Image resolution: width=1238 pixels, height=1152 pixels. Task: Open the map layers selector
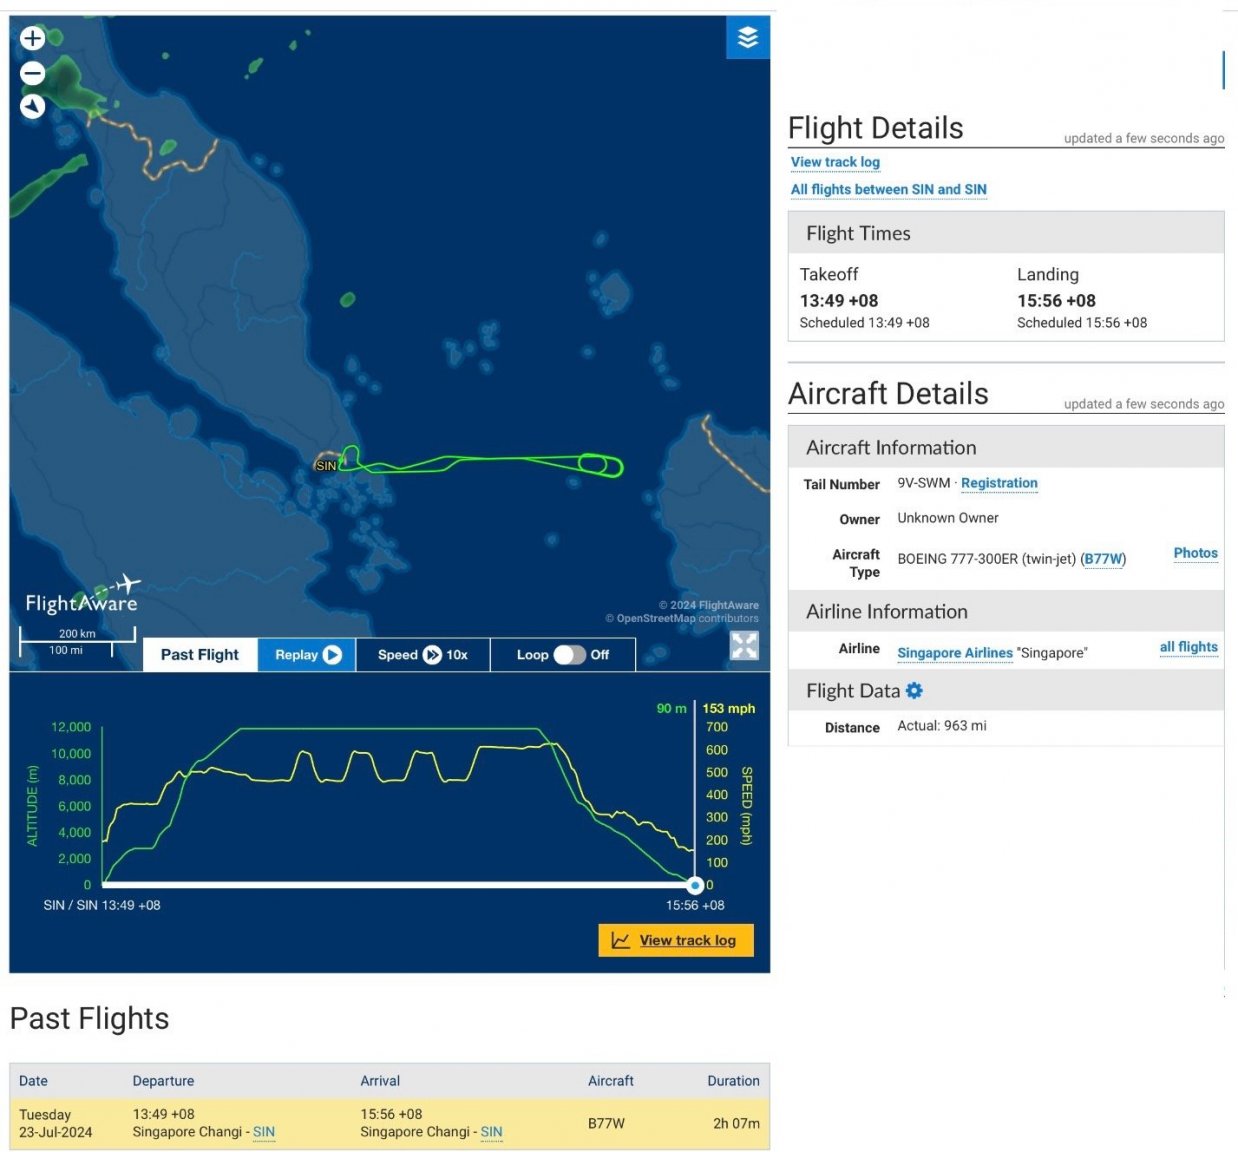[x=747, y=38]
